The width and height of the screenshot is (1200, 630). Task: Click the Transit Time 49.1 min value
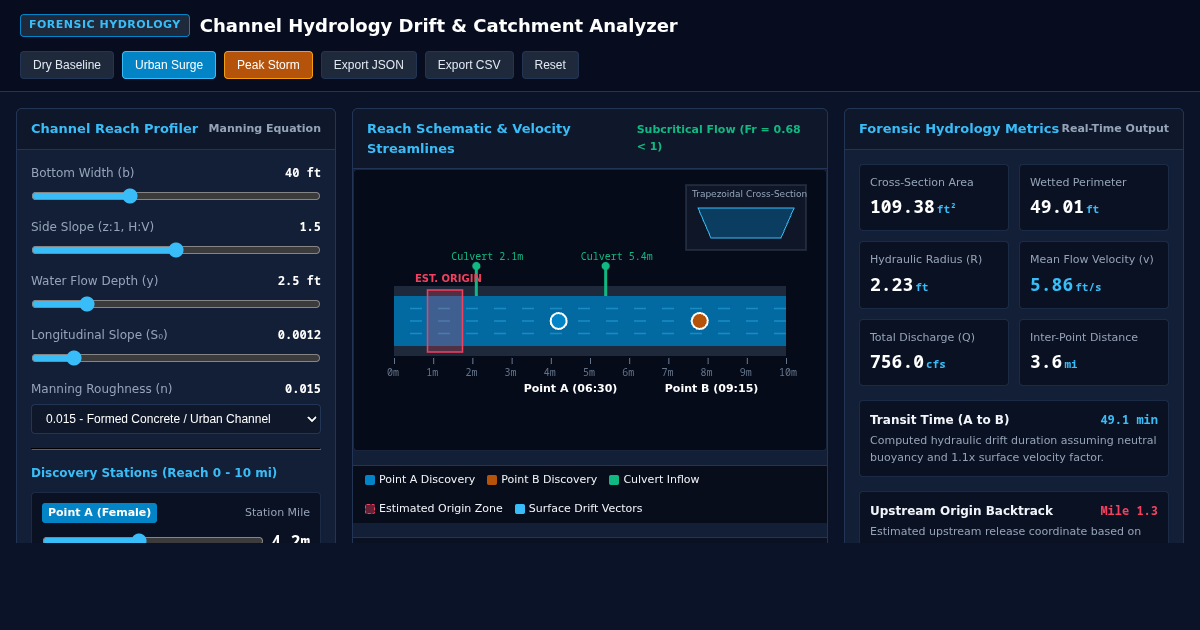1129,420
